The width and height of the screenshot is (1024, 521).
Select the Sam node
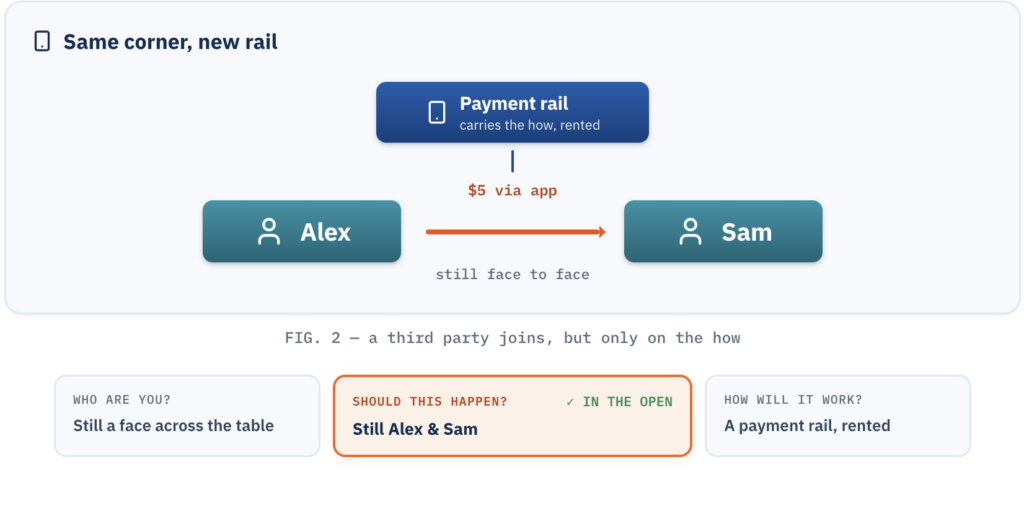pos(723,231)
